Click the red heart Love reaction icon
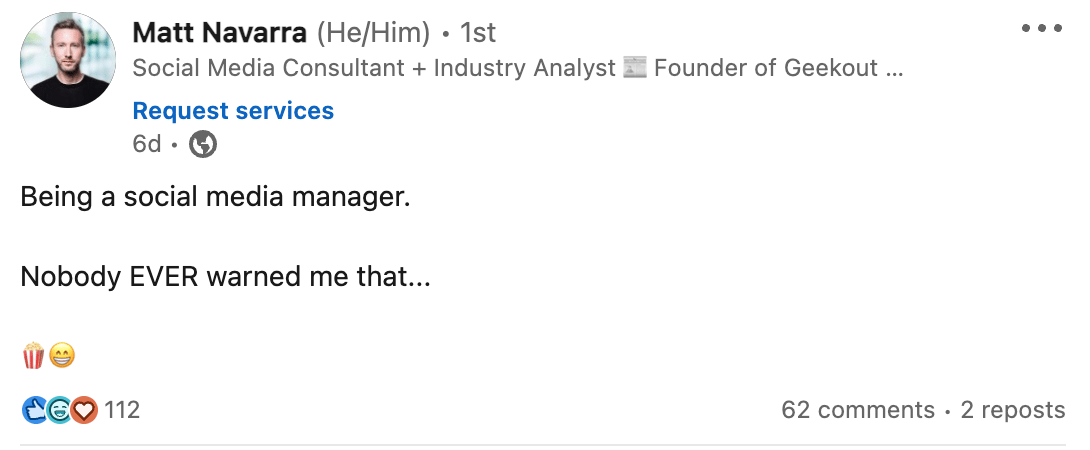Viewport: 1090px width, 450px height. (84, 410)
